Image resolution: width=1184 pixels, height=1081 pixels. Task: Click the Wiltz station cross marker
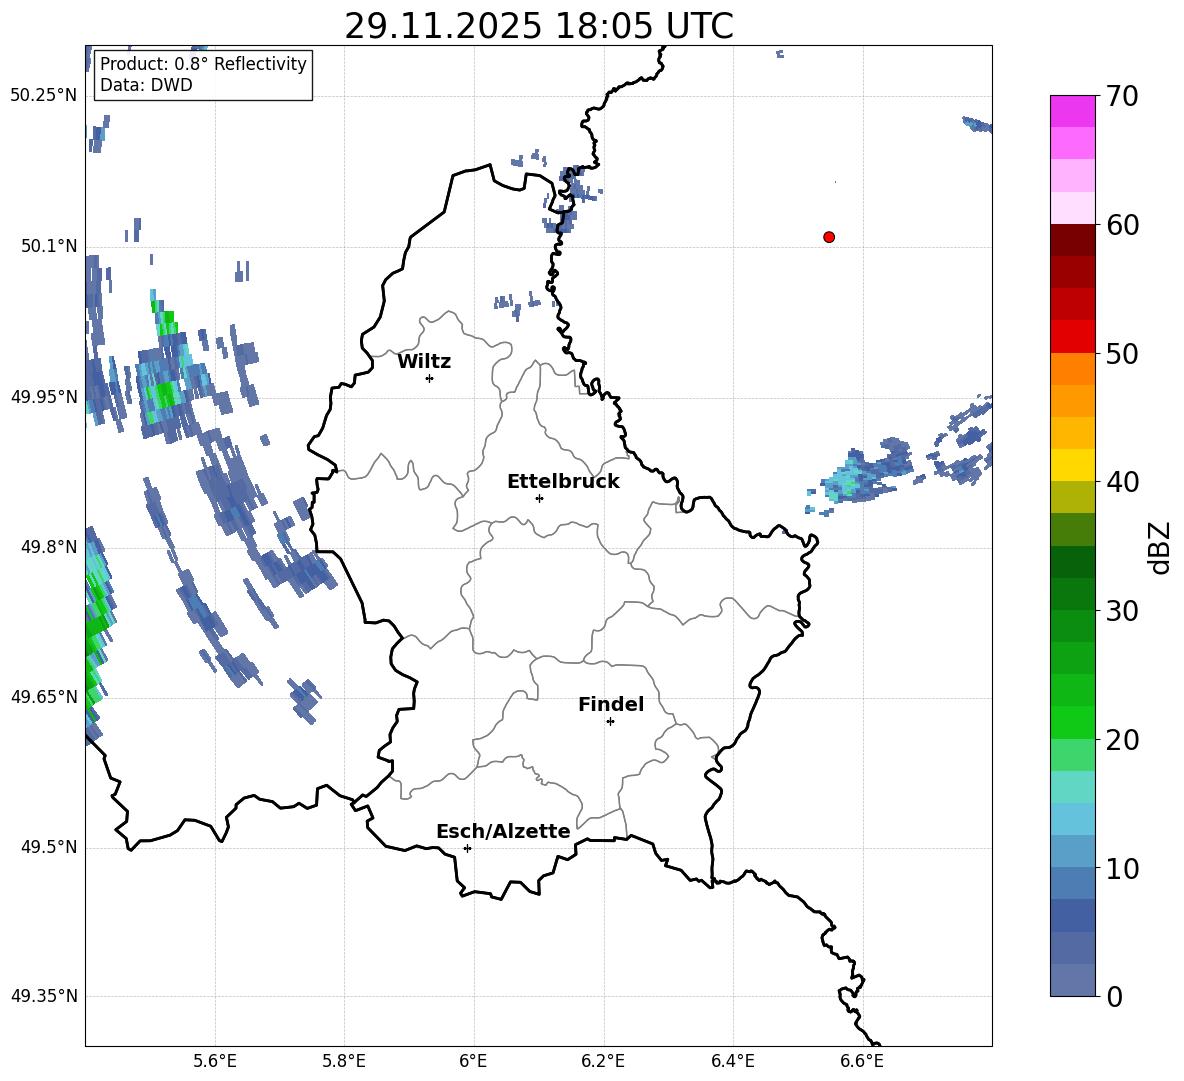point(430,378)
